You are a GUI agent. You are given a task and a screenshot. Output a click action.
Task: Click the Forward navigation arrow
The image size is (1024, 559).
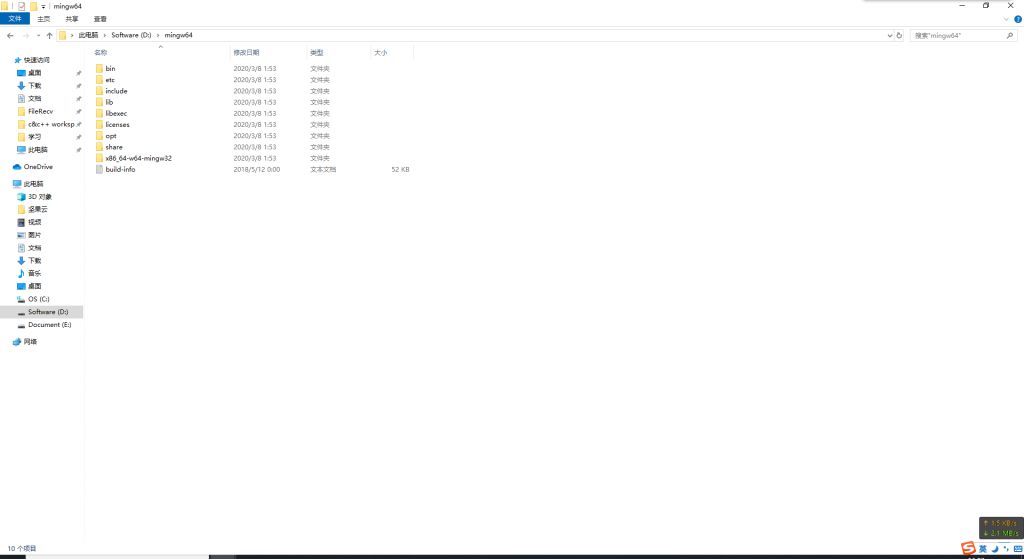tap(25, 35)
